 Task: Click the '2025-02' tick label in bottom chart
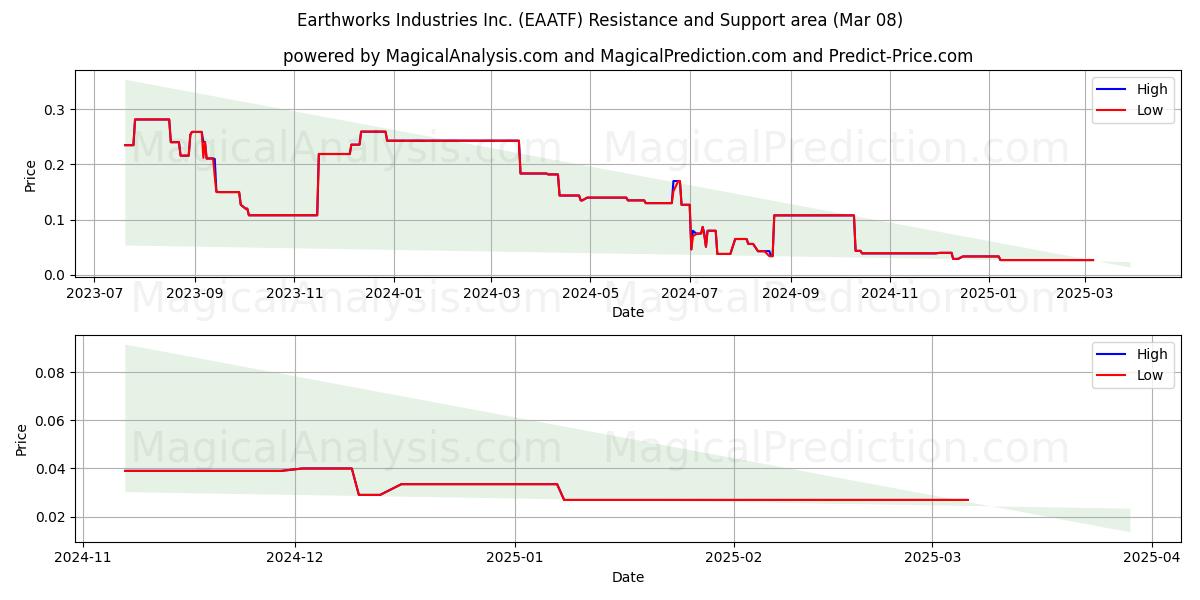[734, 558]
